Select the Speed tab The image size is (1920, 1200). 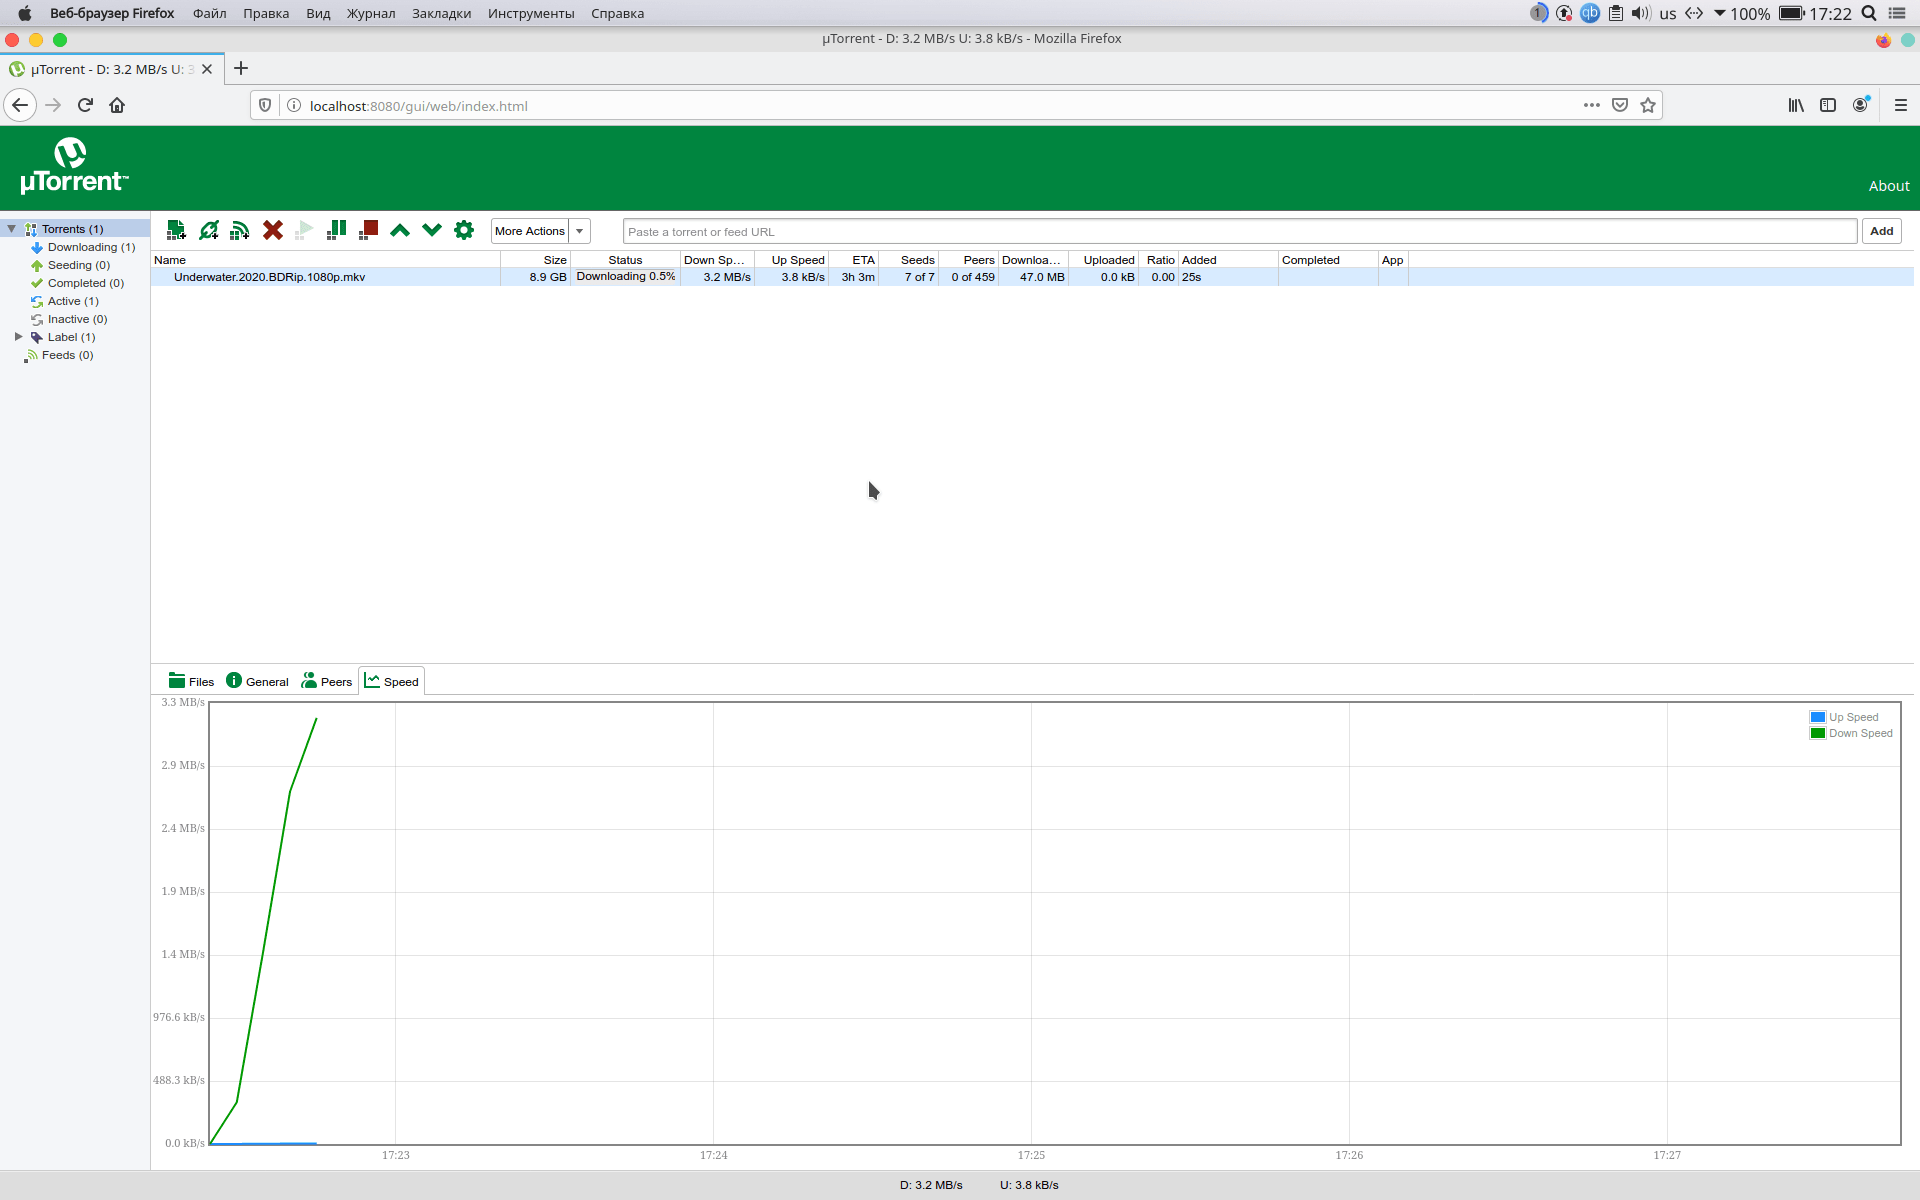[392, 681]
